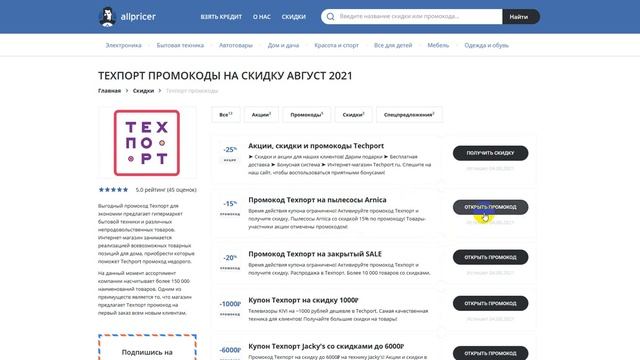Go to Скидки breadcrumb
The width and height of the screenshot is (640, 360).
pyautogui.click(x=143, y=91)
